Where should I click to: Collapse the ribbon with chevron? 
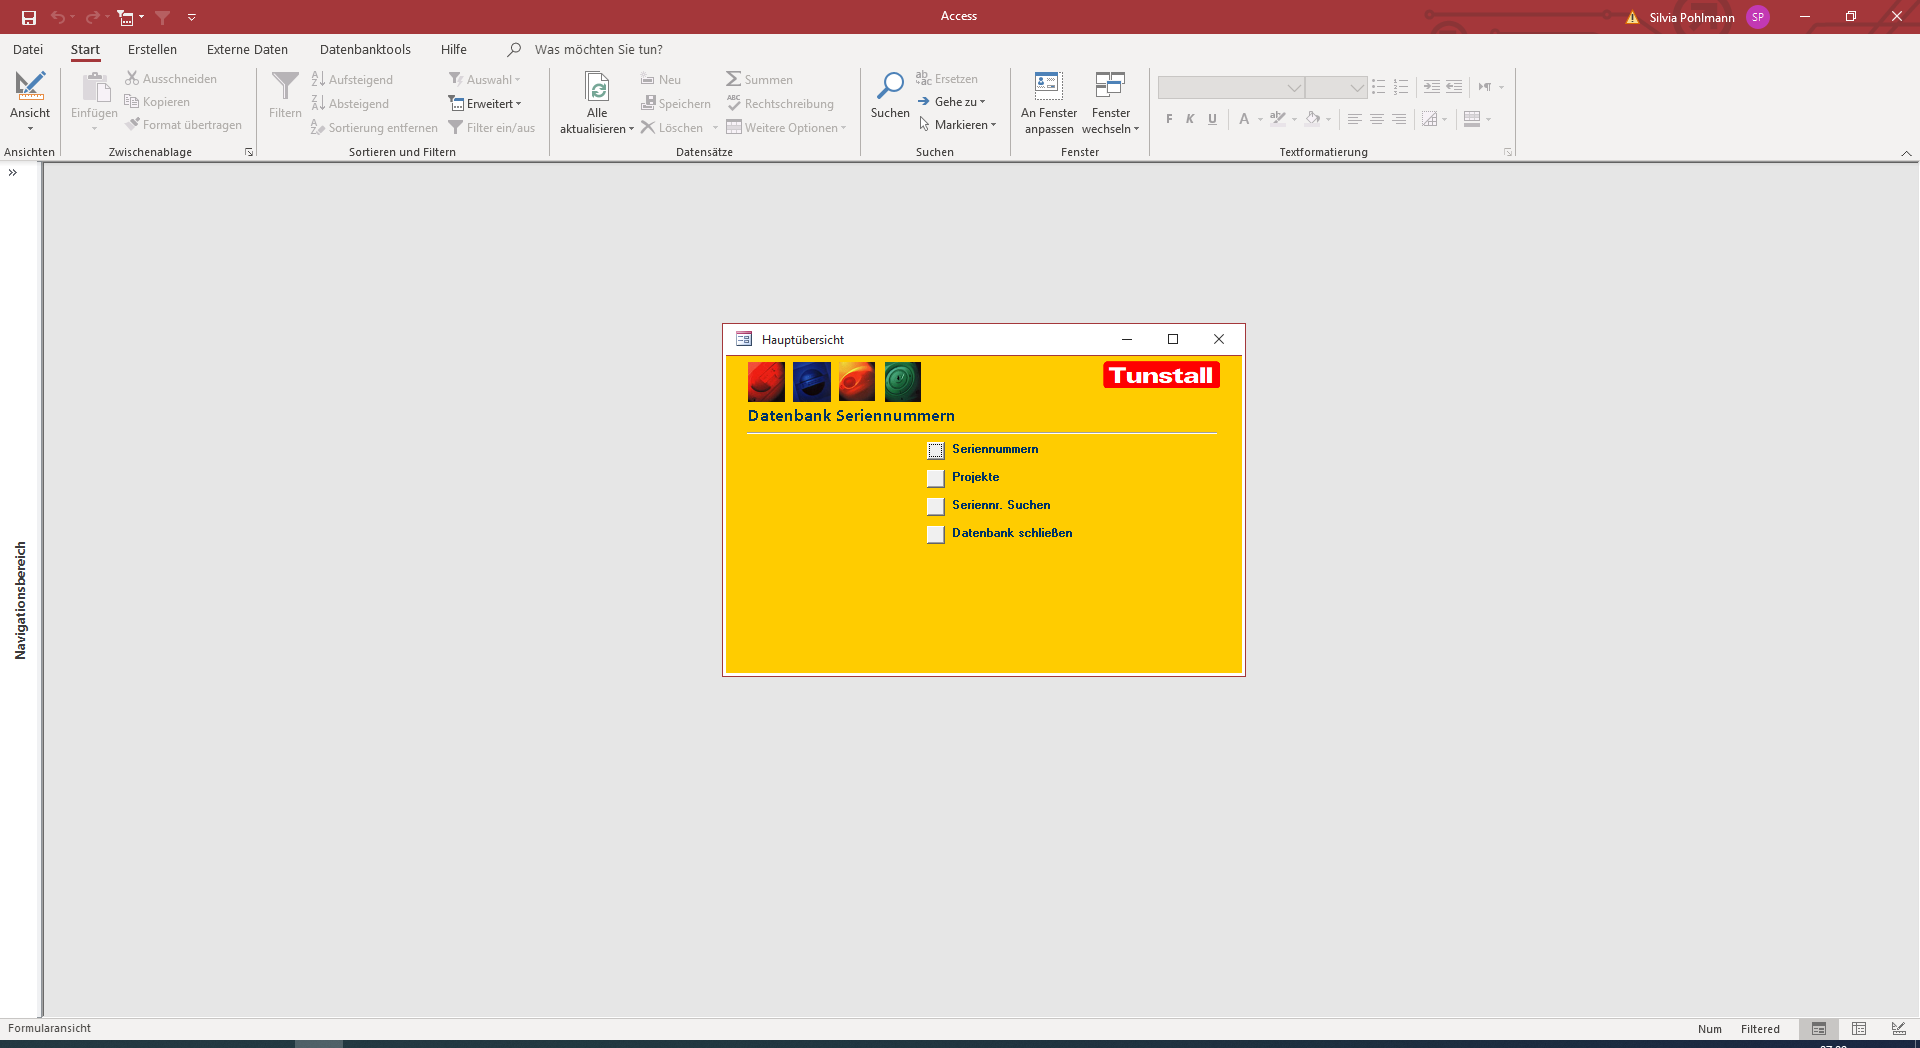coord(1906,153)
